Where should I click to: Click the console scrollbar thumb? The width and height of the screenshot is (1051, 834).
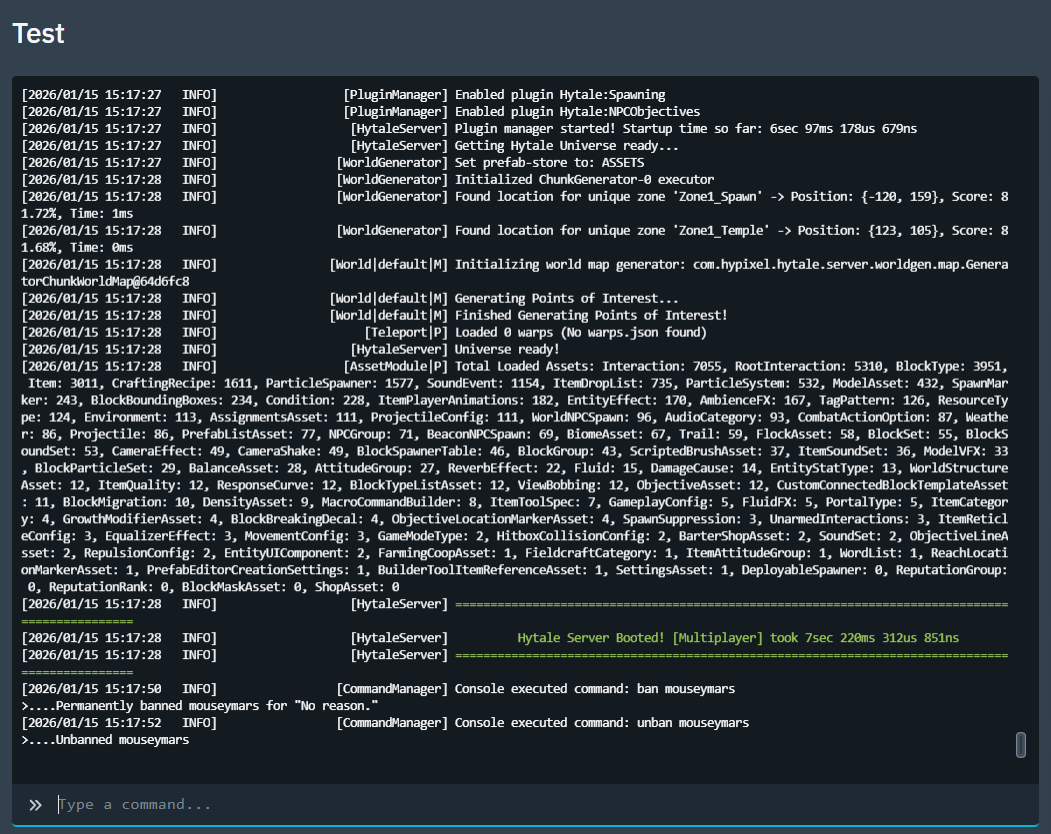1021,745
